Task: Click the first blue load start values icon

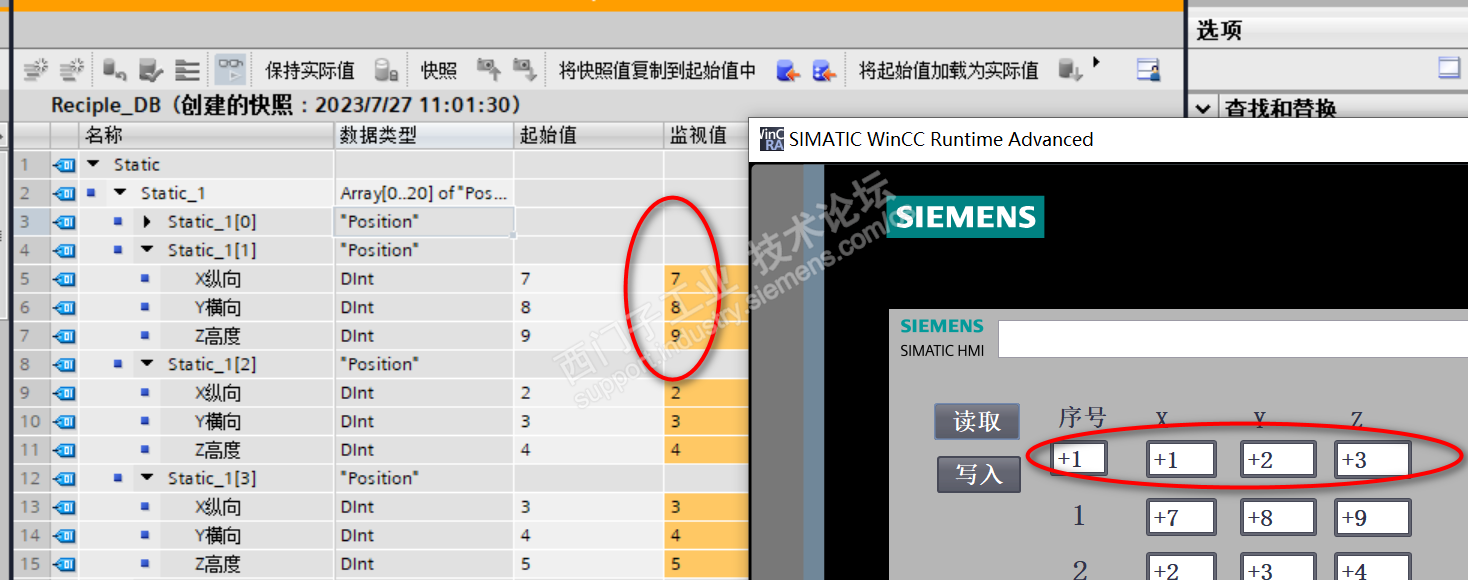Action: pos(788,70)
